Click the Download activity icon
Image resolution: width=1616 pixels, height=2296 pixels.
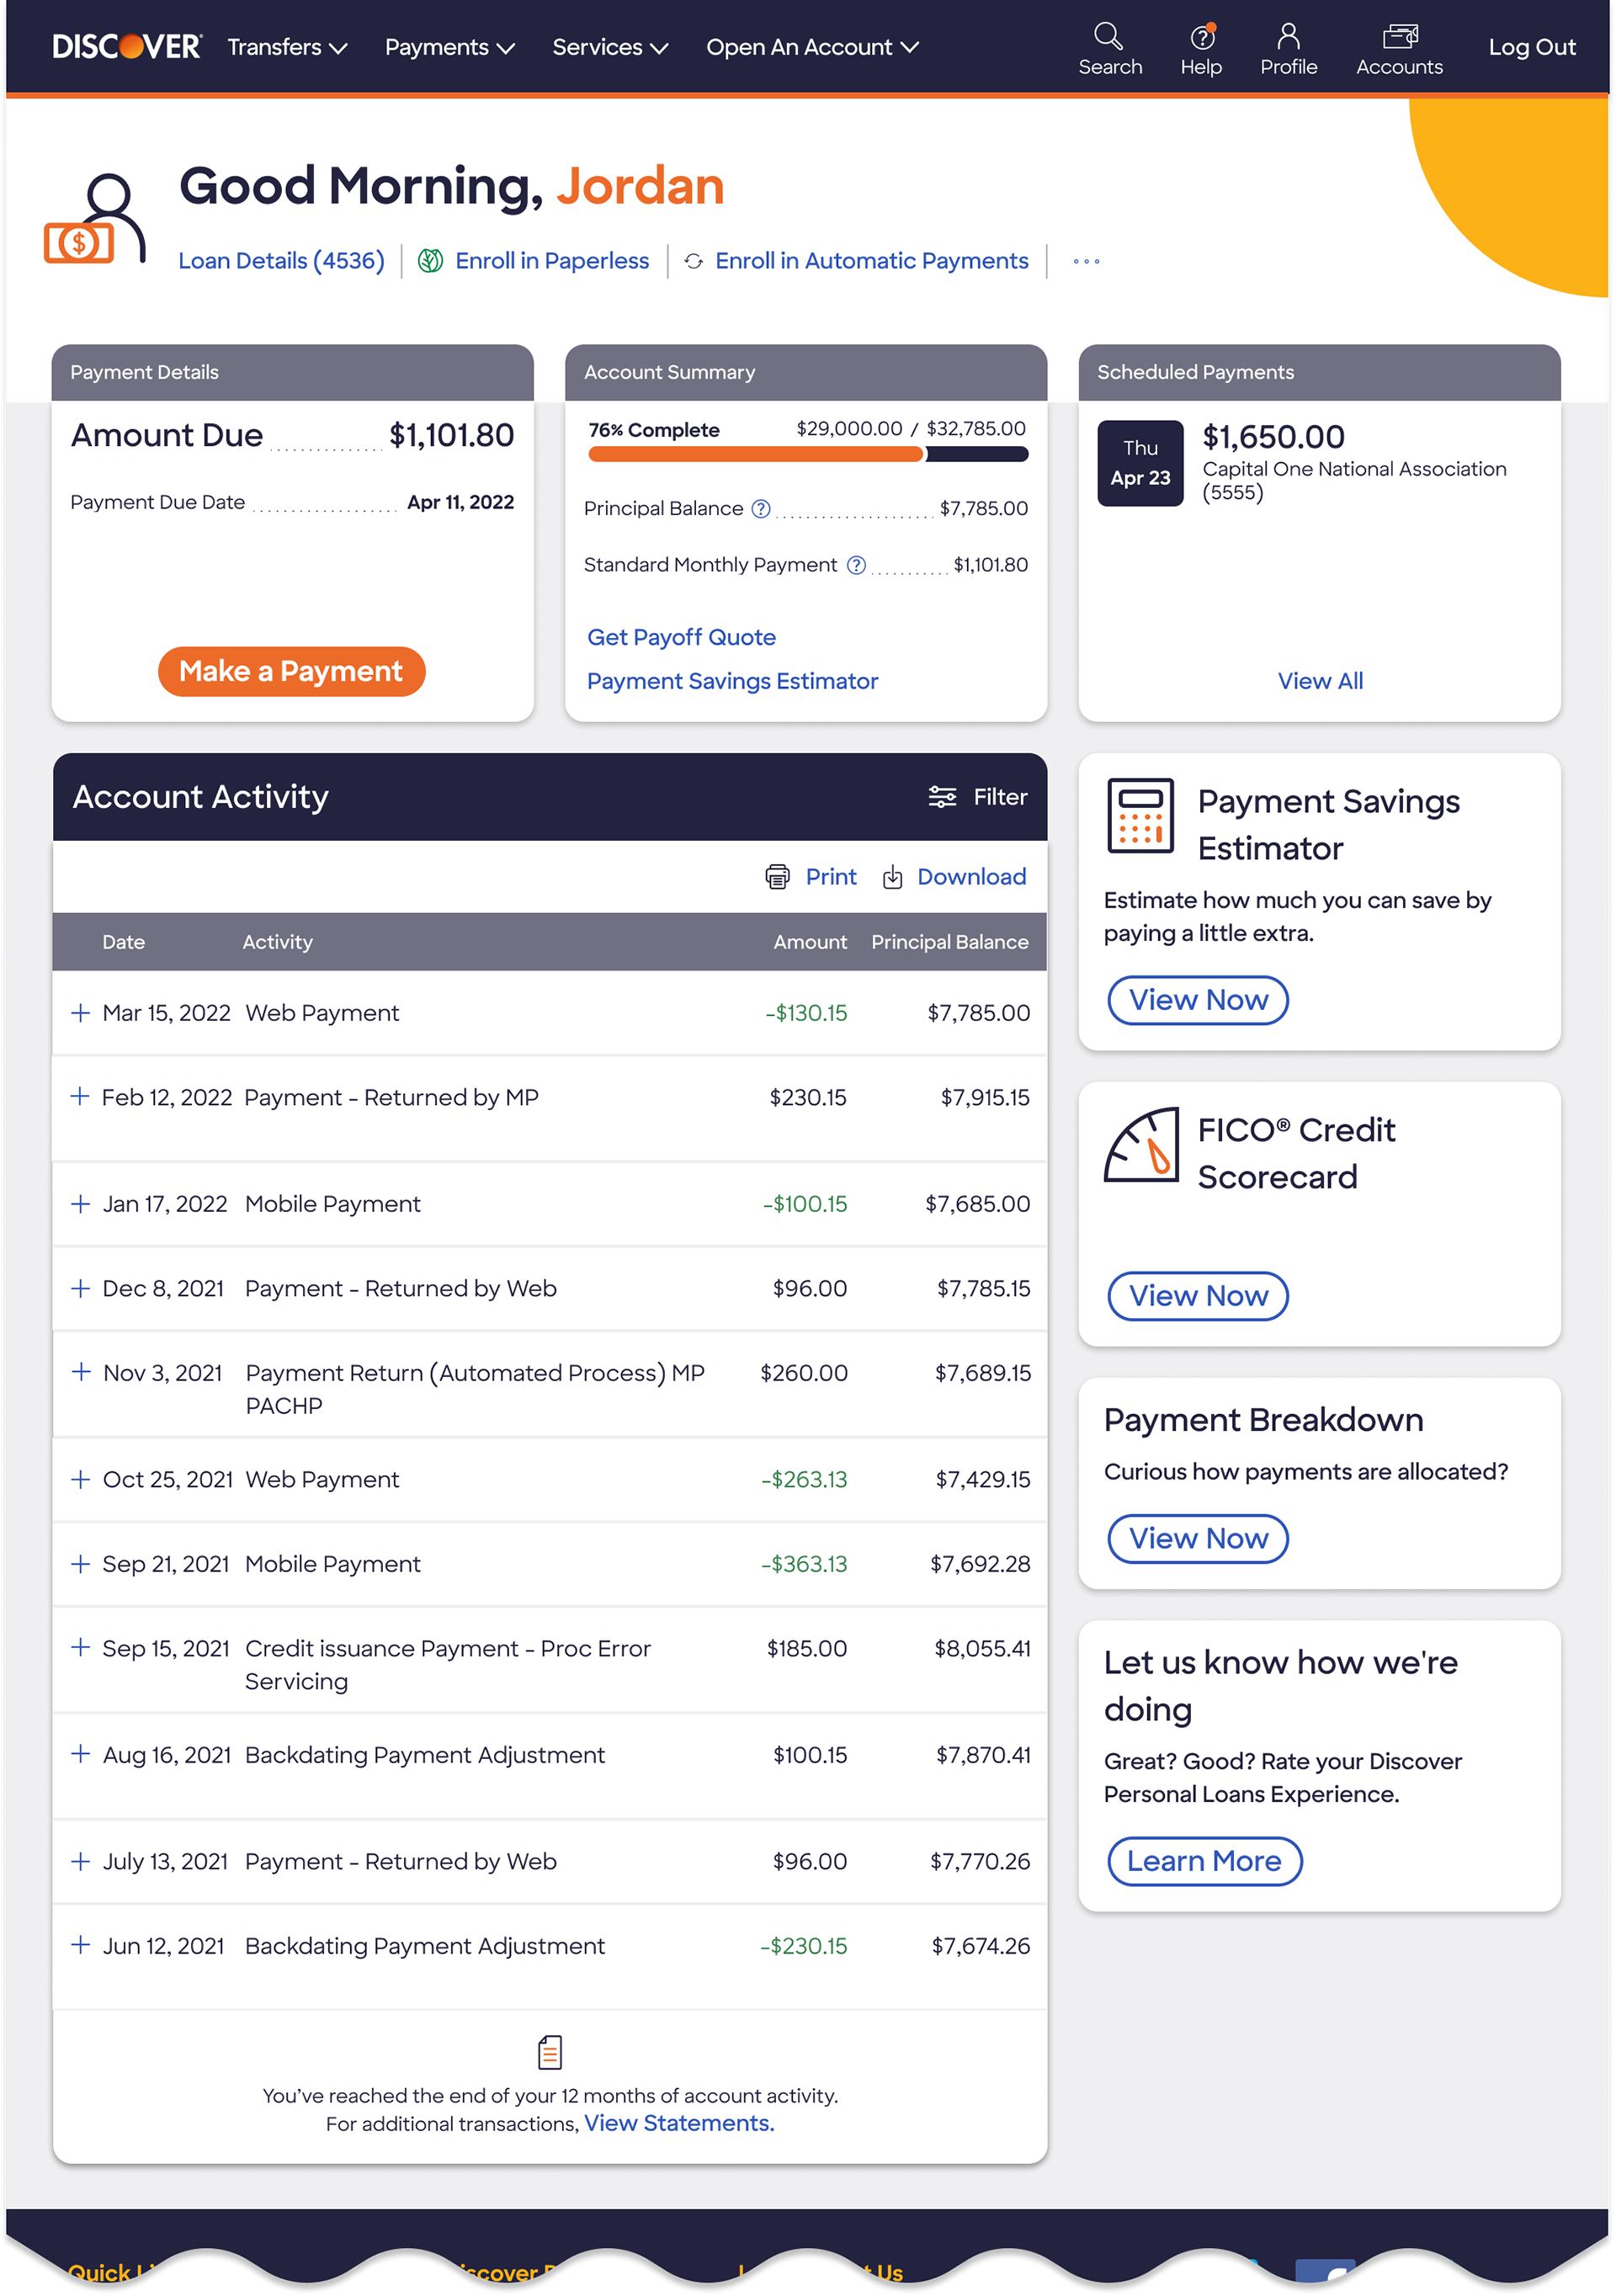coord(892,877)
